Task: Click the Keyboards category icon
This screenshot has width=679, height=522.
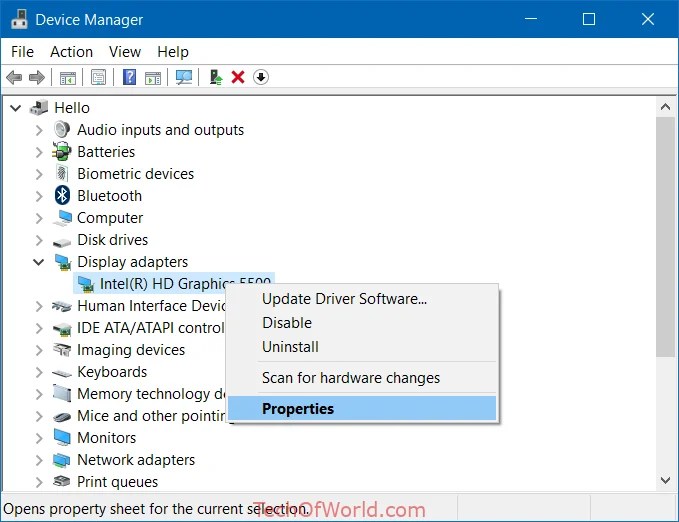Action: [x=61, y=373]
